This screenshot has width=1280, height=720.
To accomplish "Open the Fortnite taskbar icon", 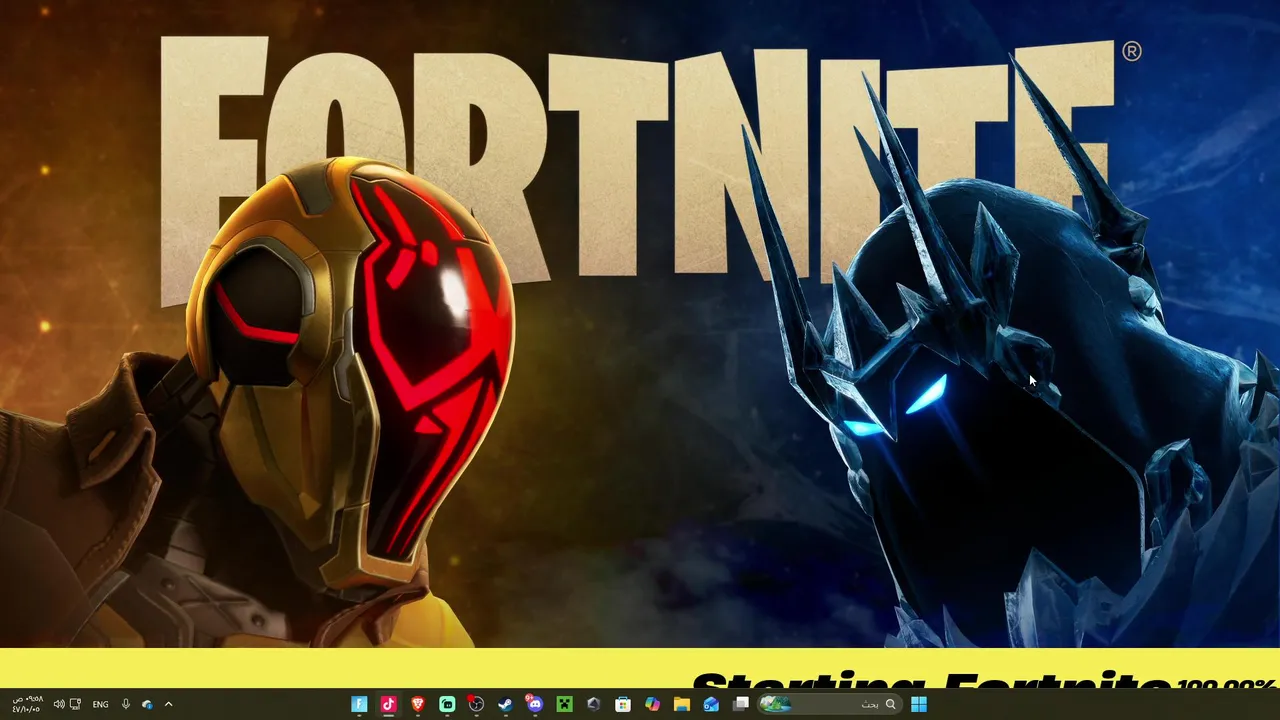I will (x=359, y=704).
